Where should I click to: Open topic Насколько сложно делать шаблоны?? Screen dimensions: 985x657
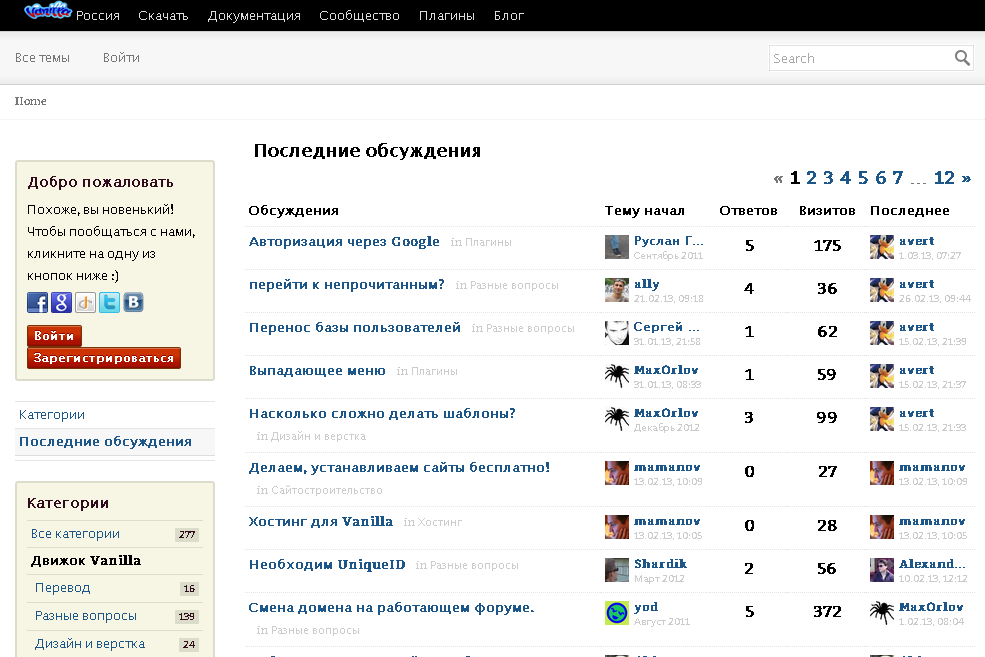coord(382,413)
